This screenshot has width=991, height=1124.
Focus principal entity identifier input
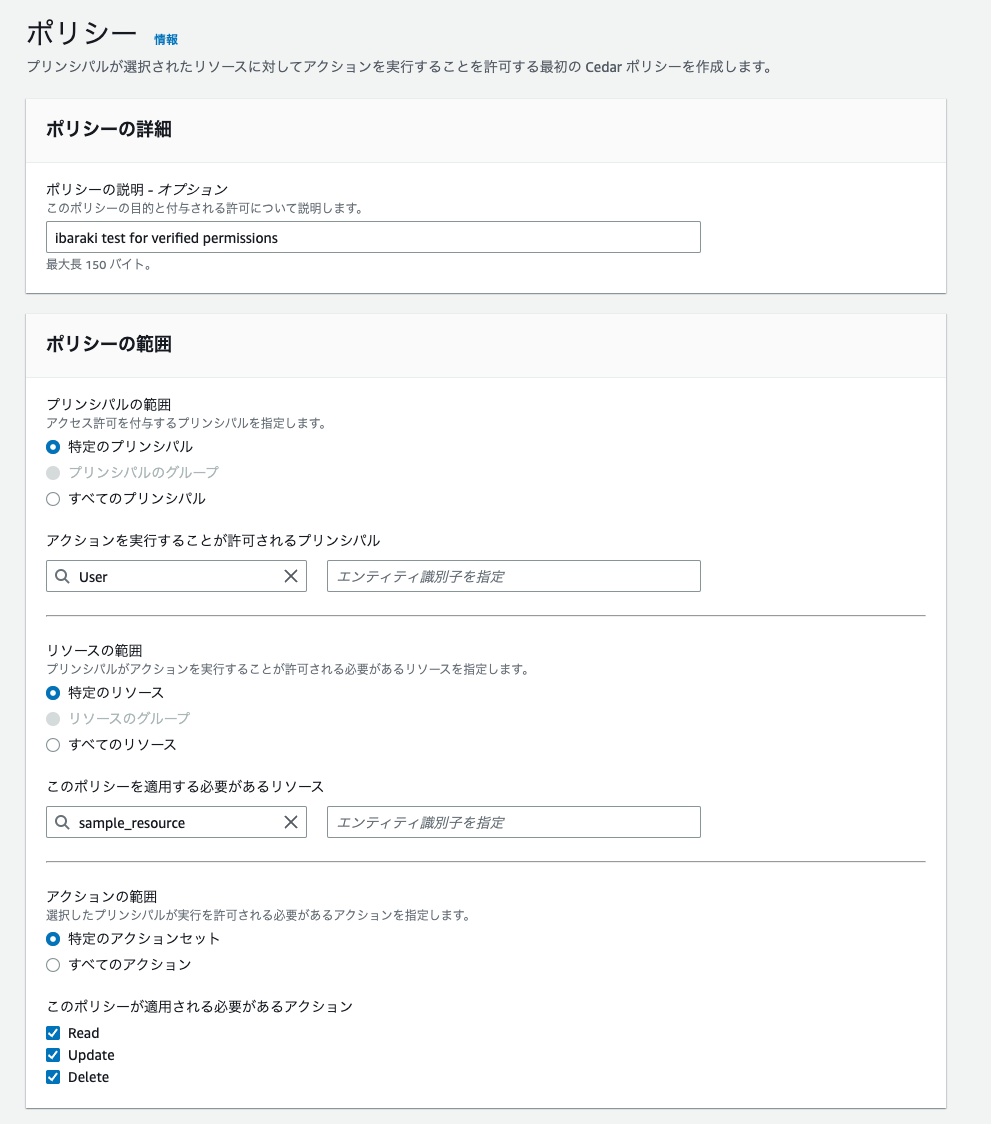click(513, 576)
